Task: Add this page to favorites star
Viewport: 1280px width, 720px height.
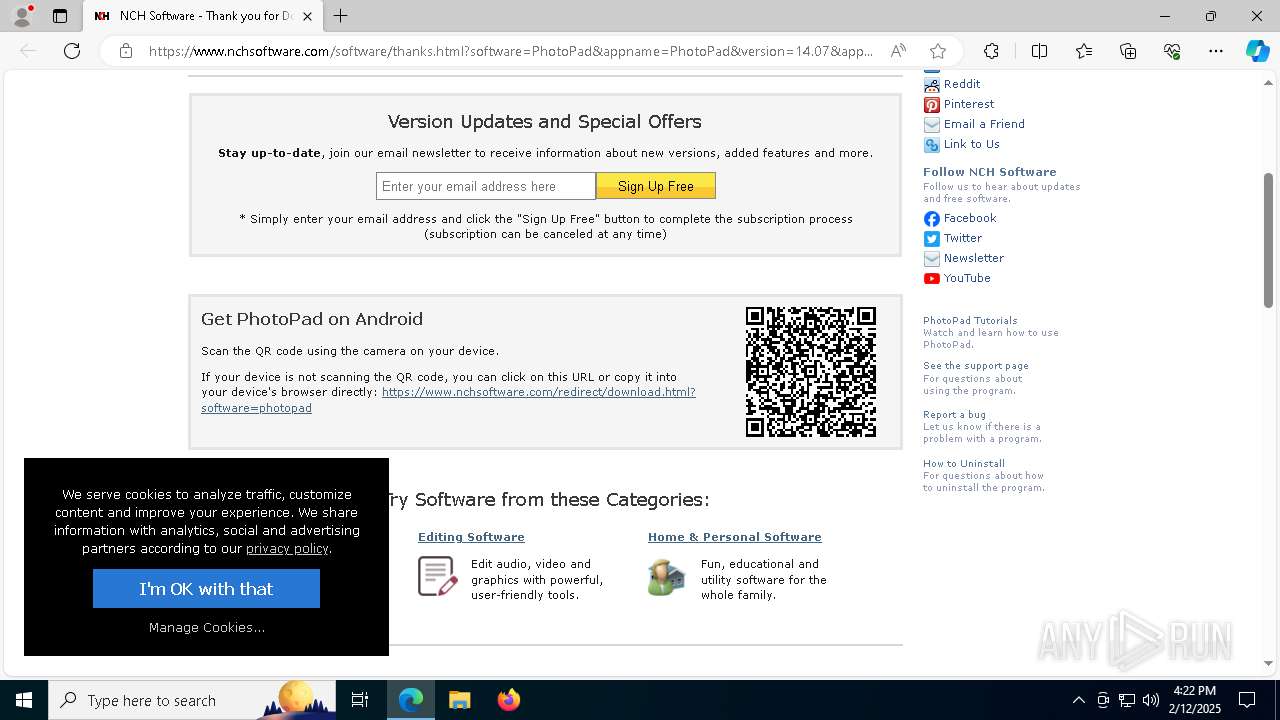Action: [937, 51]
